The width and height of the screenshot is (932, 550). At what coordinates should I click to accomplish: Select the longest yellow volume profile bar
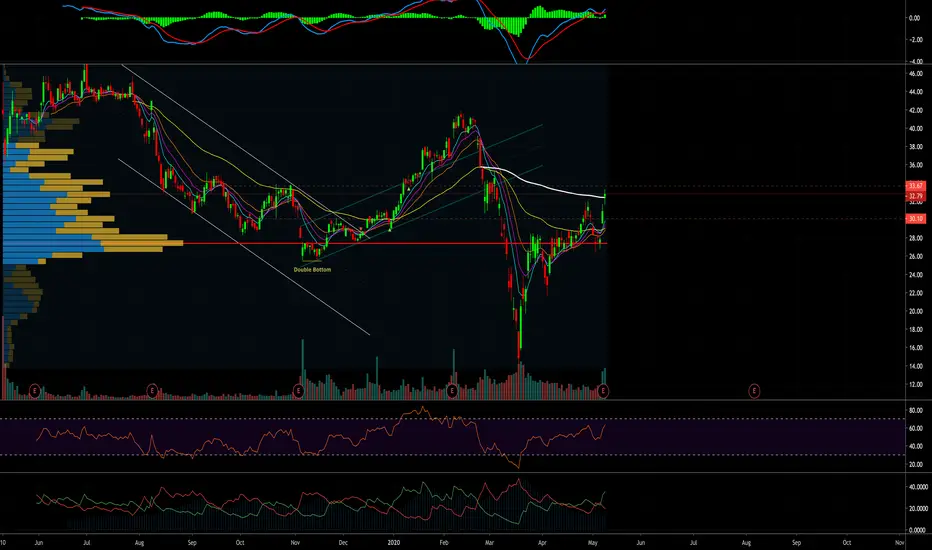(x=143, y=243)
